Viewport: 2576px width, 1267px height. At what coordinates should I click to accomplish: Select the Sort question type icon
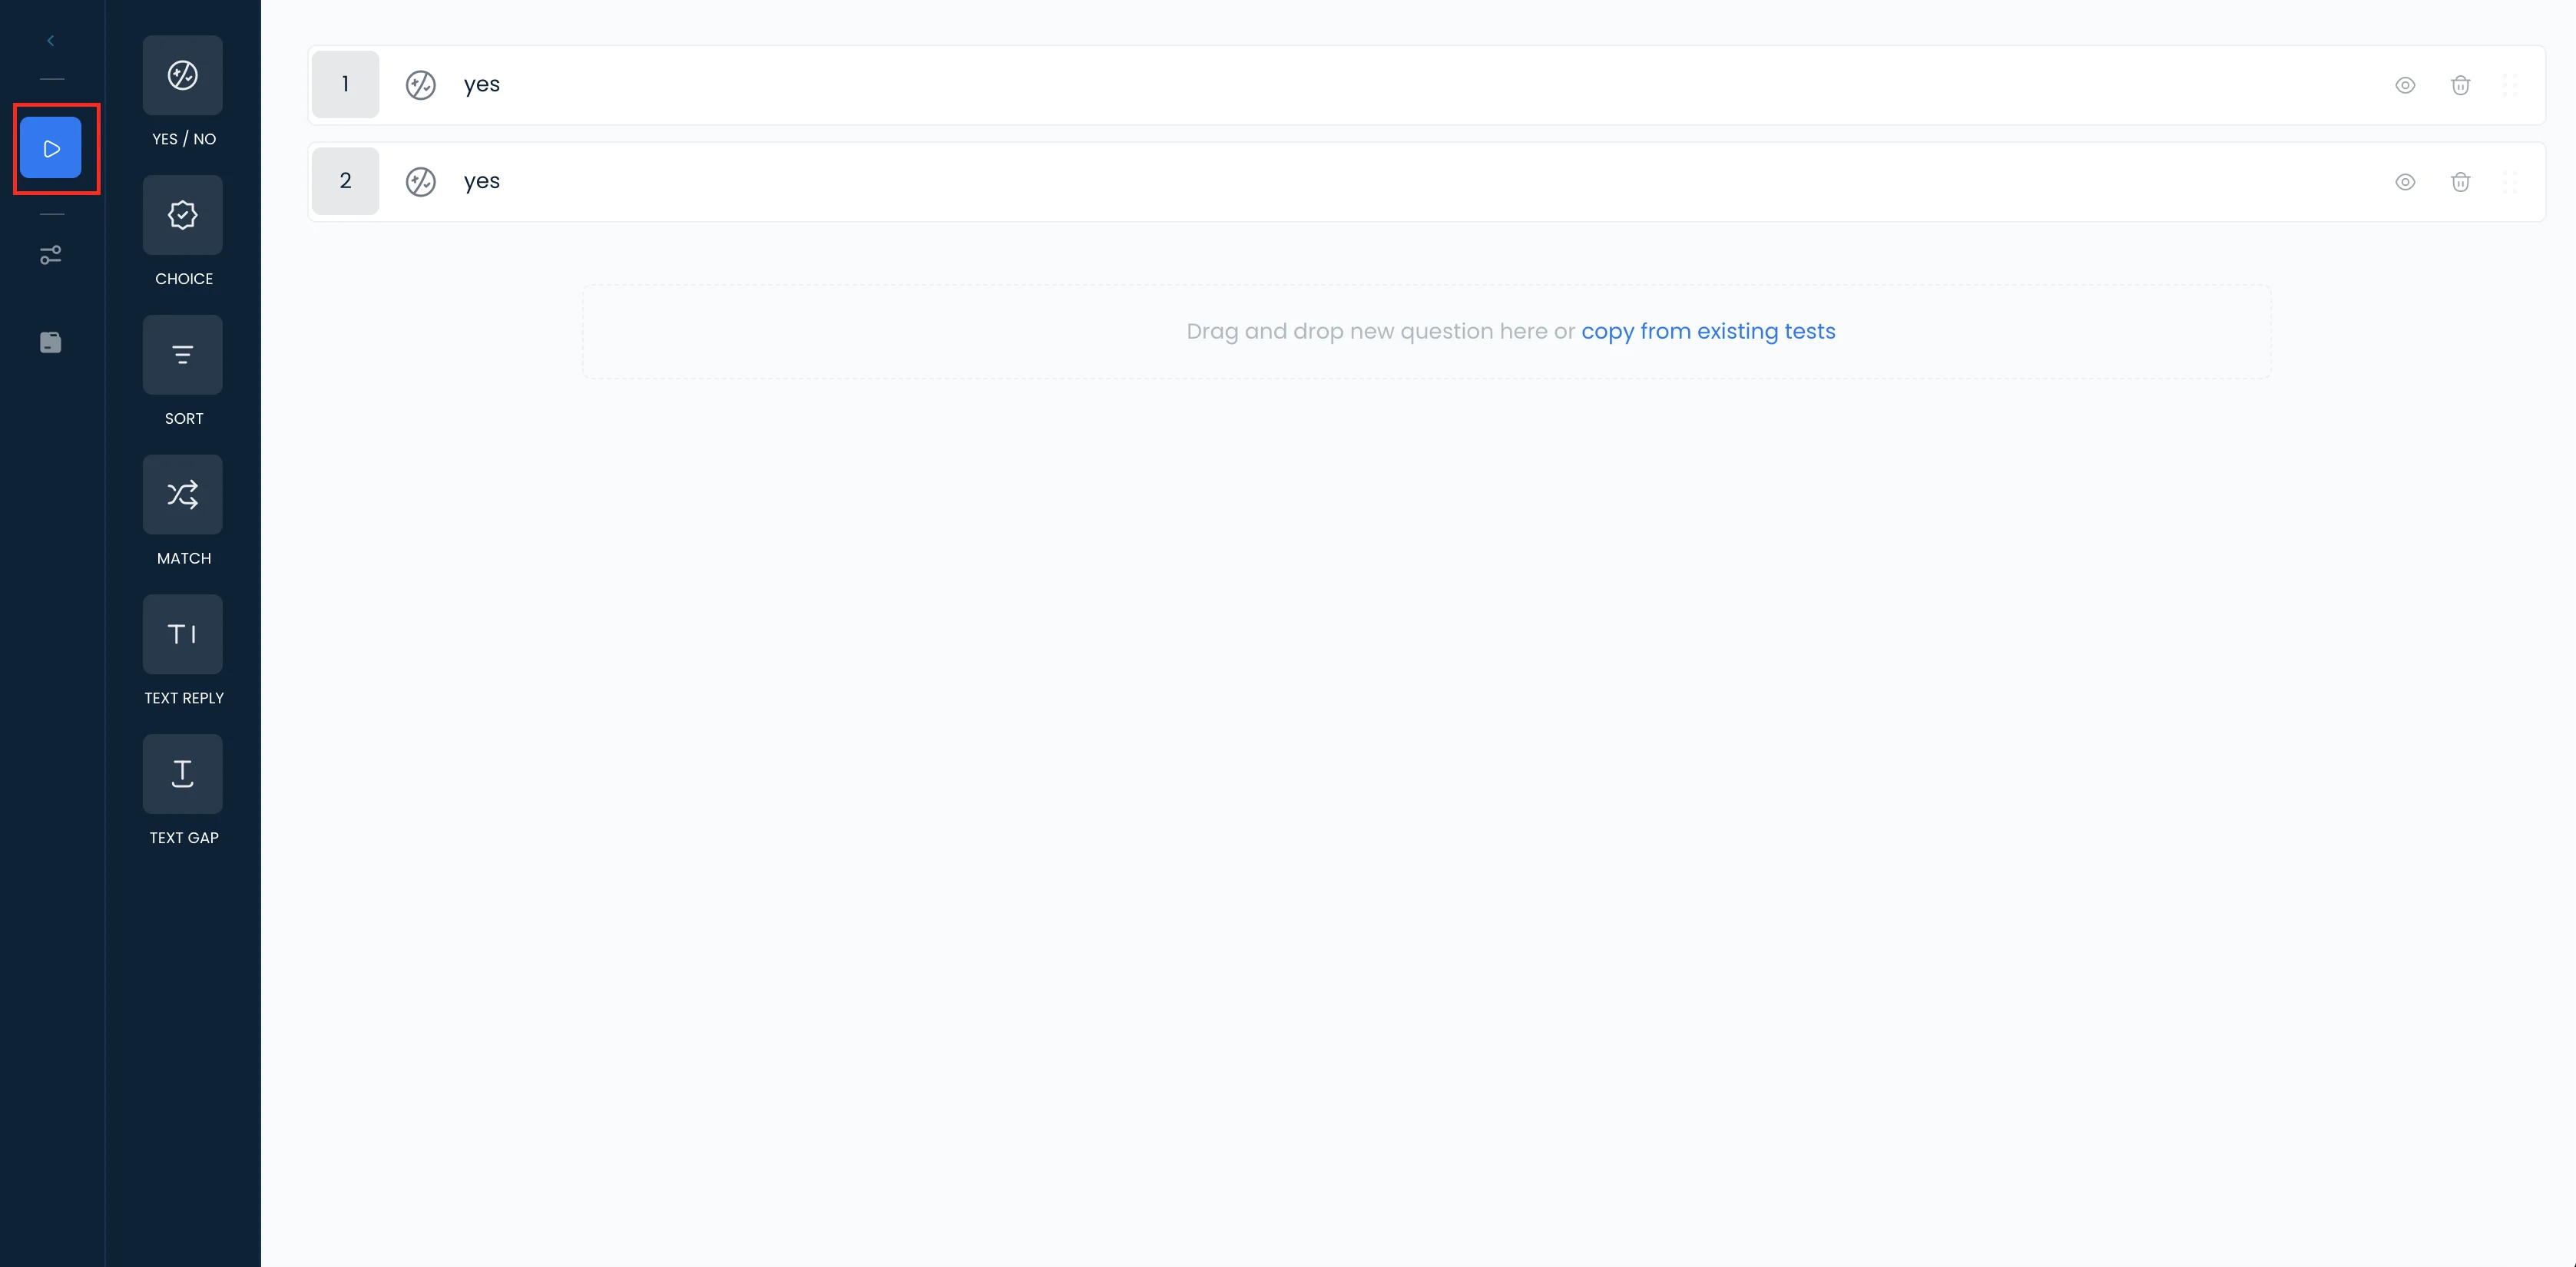tap(182, 355)
